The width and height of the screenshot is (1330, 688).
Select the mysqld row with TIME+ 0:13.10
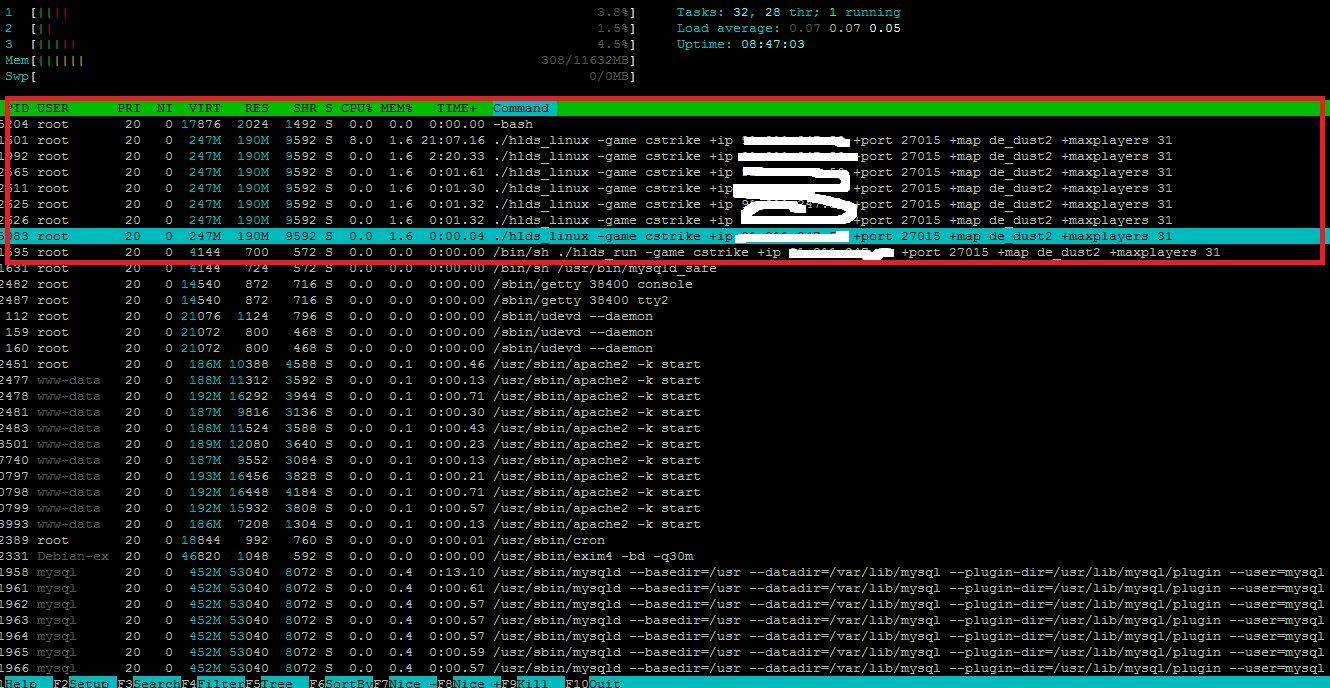point(665,572)
